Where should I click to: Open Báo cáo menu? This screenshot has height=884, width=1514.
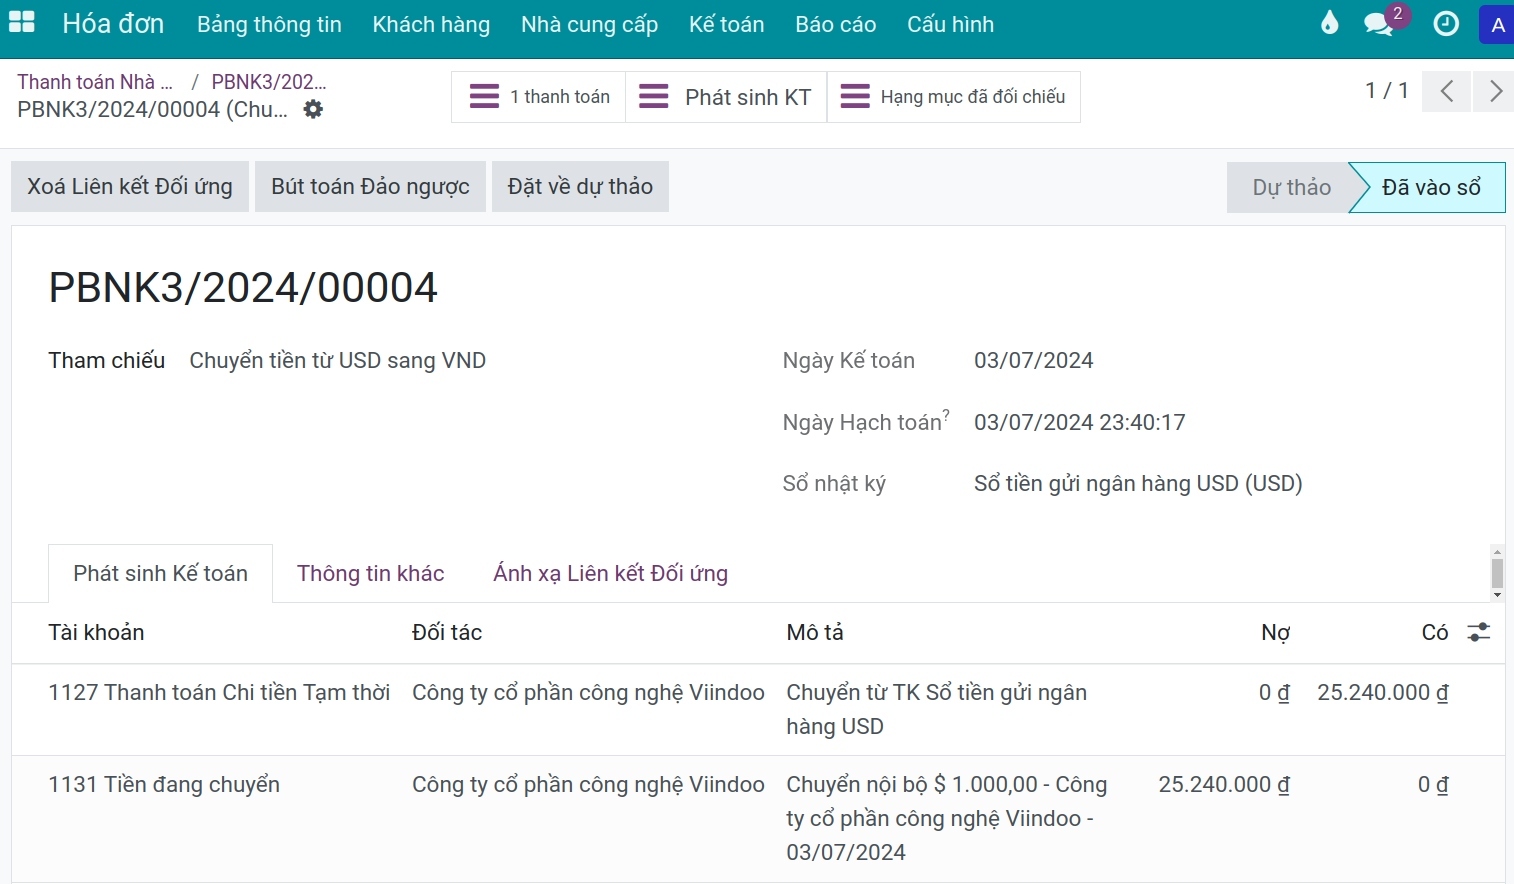coord(835,25)
